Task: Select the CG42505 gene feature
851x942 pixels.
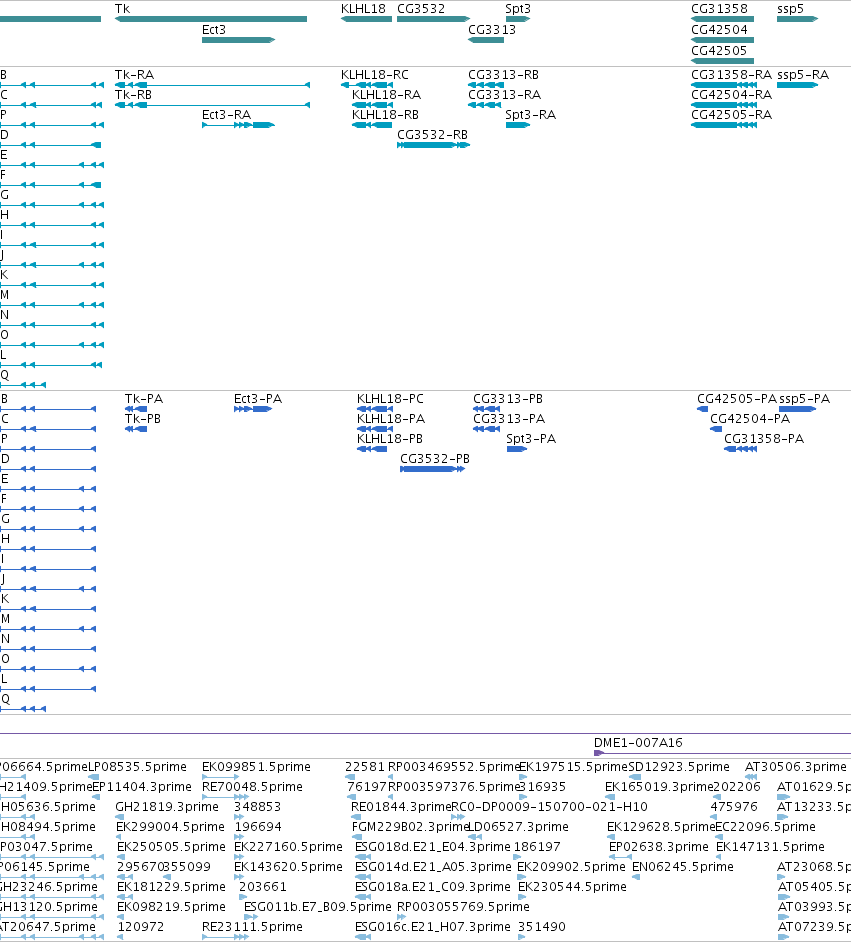Action: coord(722,61)
